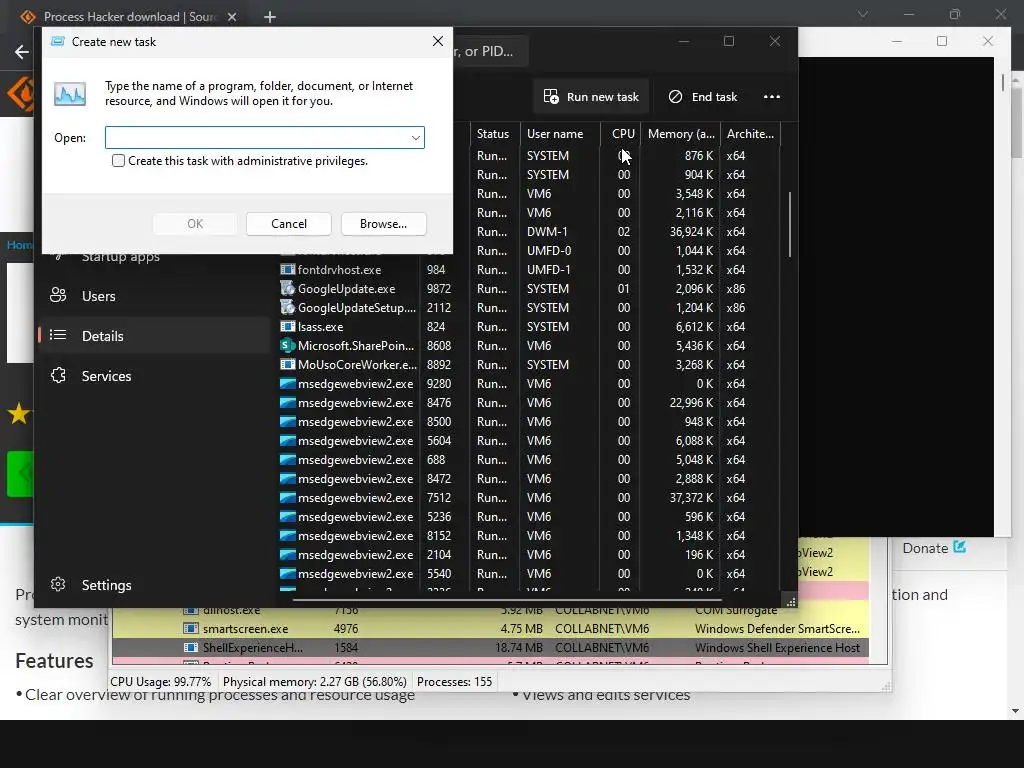This screenshot has width=1024, height=768.
Task: Click the Task Manager horizontal scrollbar
Action: pos(507,599)
